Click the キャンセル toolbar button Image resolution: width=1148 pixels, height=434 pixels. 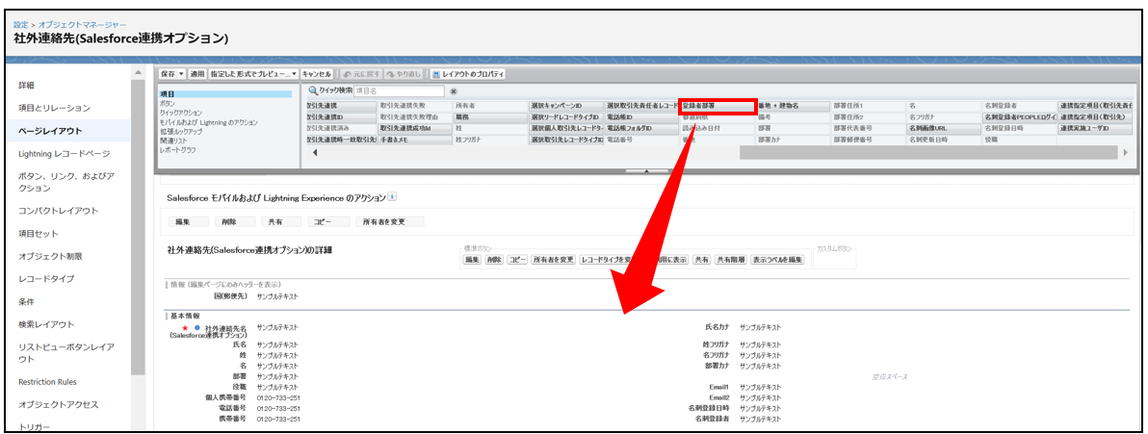tap(317, 74)
